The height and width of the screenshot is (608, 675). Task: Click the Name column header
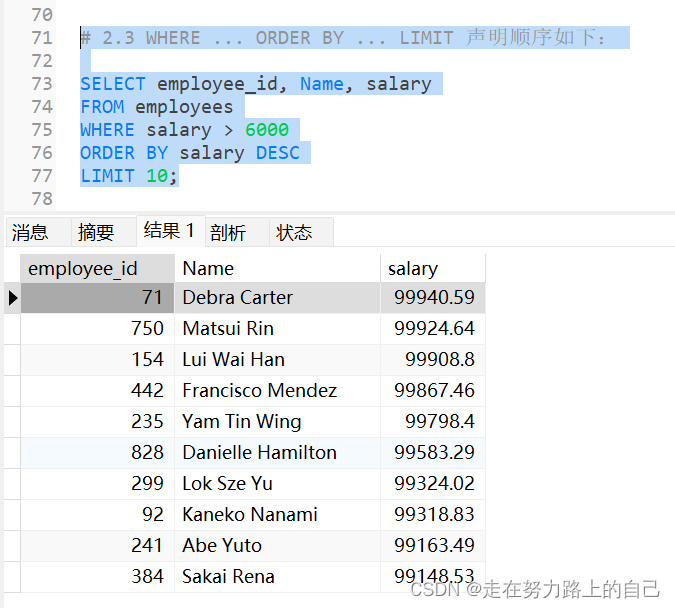277,268
